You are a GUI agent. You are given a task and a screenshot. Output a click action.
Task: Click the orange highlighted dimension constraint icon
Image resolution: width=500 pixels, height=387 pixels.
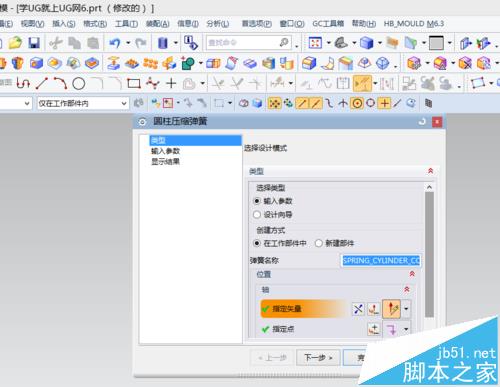[x=362, y=83]
